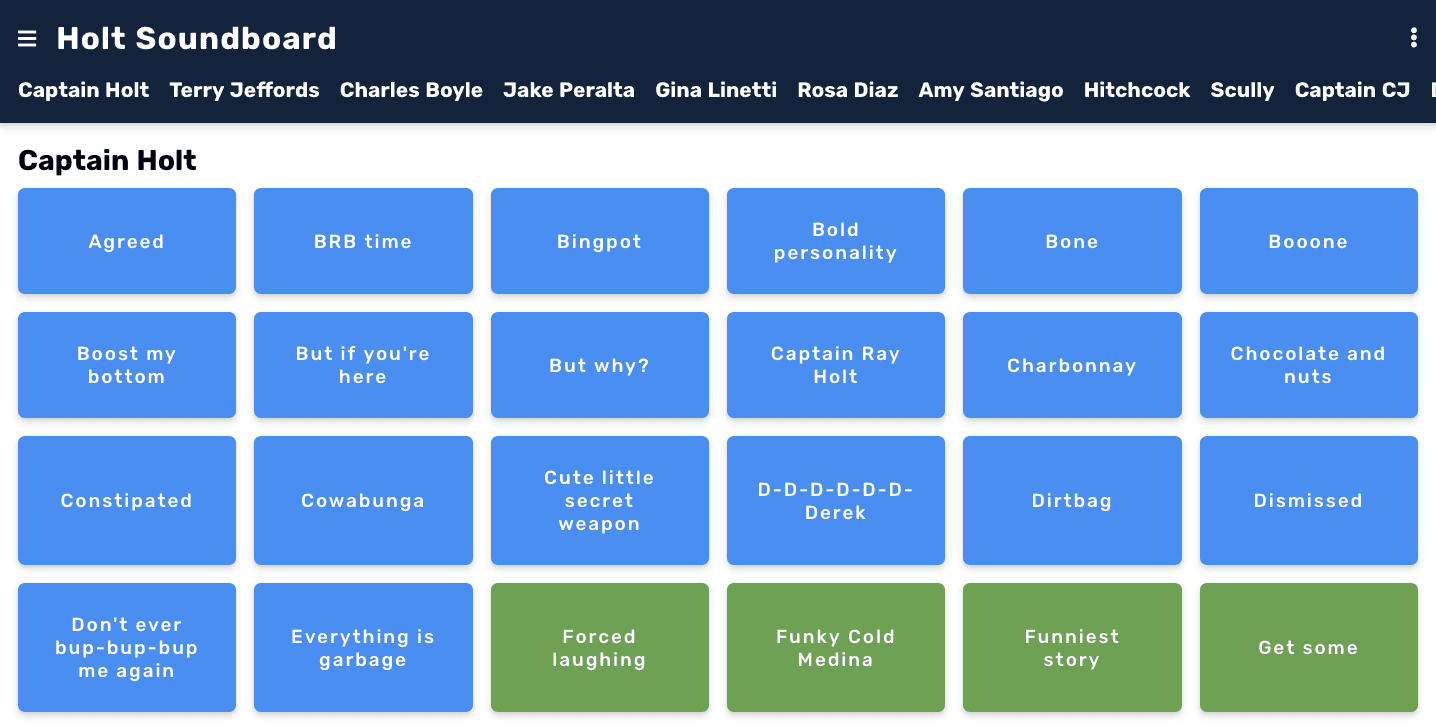The height and width of the screenshot is (727, 1436).
Task: Go to Rosa Diaz sounds
Action: click(847, 90)
